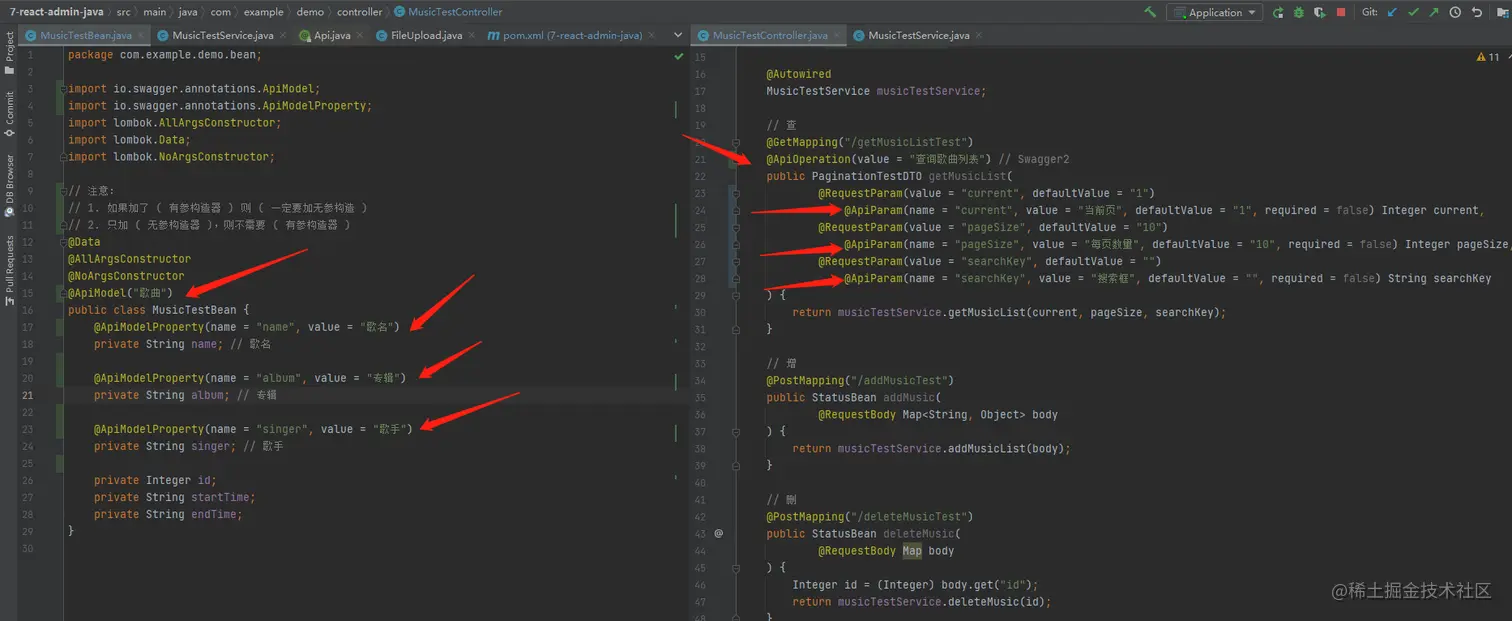Collapse the comment block fold at line 9
Image resolution: width=1512 pixels, height=621 pixels.
tap(62, 191)
